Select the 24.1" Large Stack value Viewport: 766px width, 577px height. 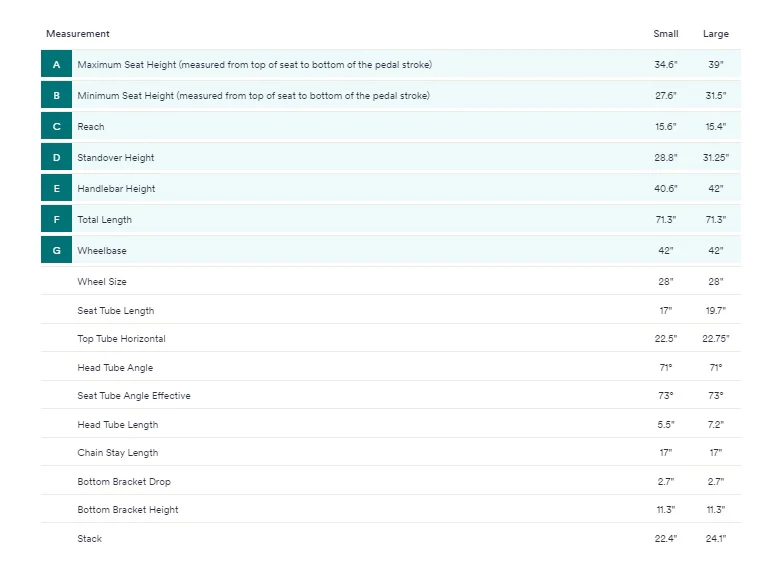point(715,539)
